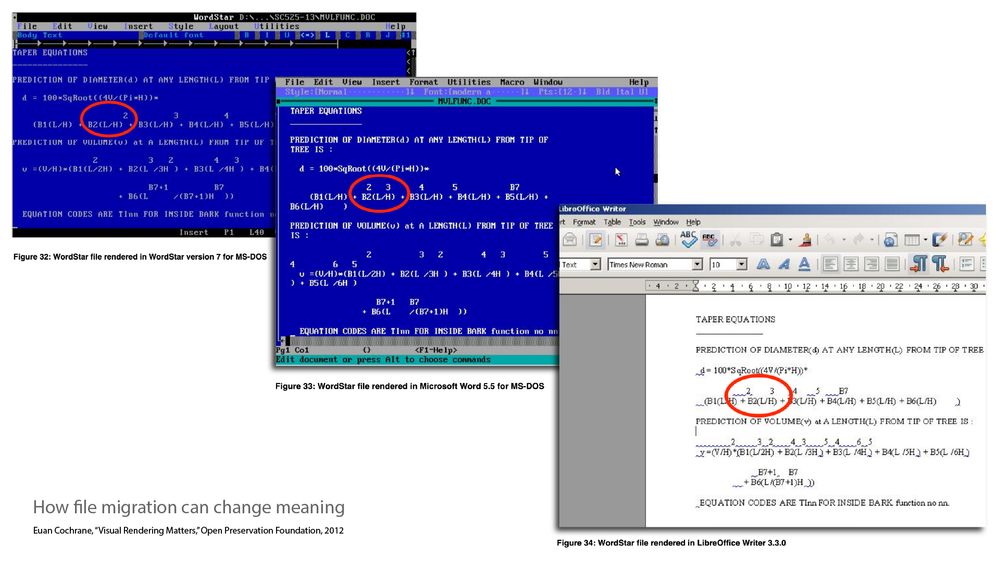Open Format menu in MS Word 5.5
This screenshot has height=563, width=1000.
(423, 82)
